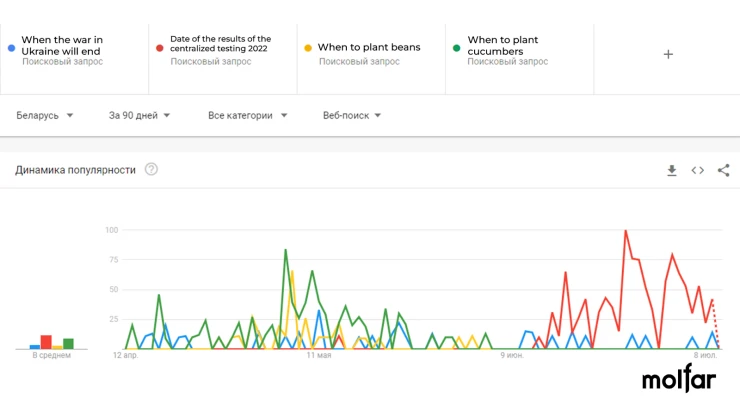Open the embed code icon

tap(698, 170)
